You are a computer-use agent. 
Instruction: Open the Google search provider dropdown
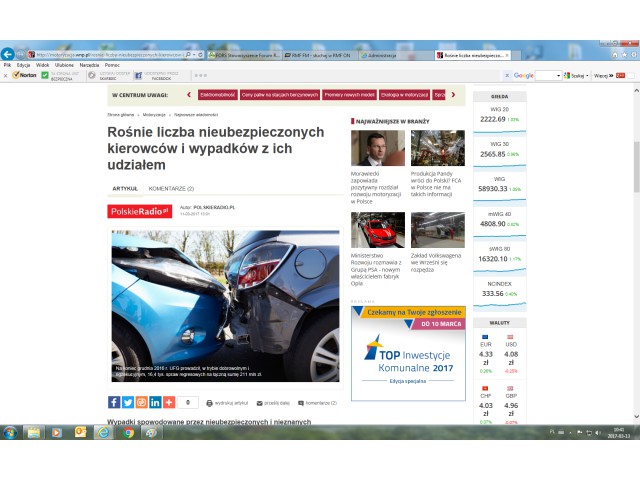click(x=557, y=75)
